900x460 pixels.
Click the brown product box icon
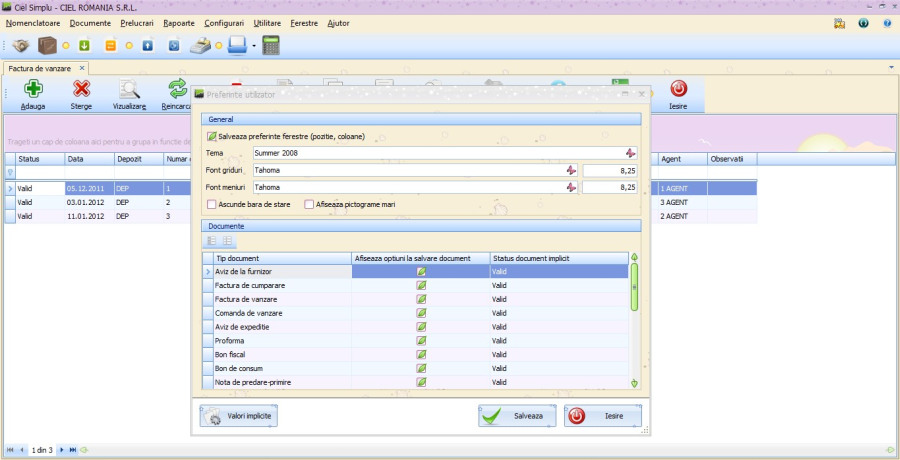47,45
